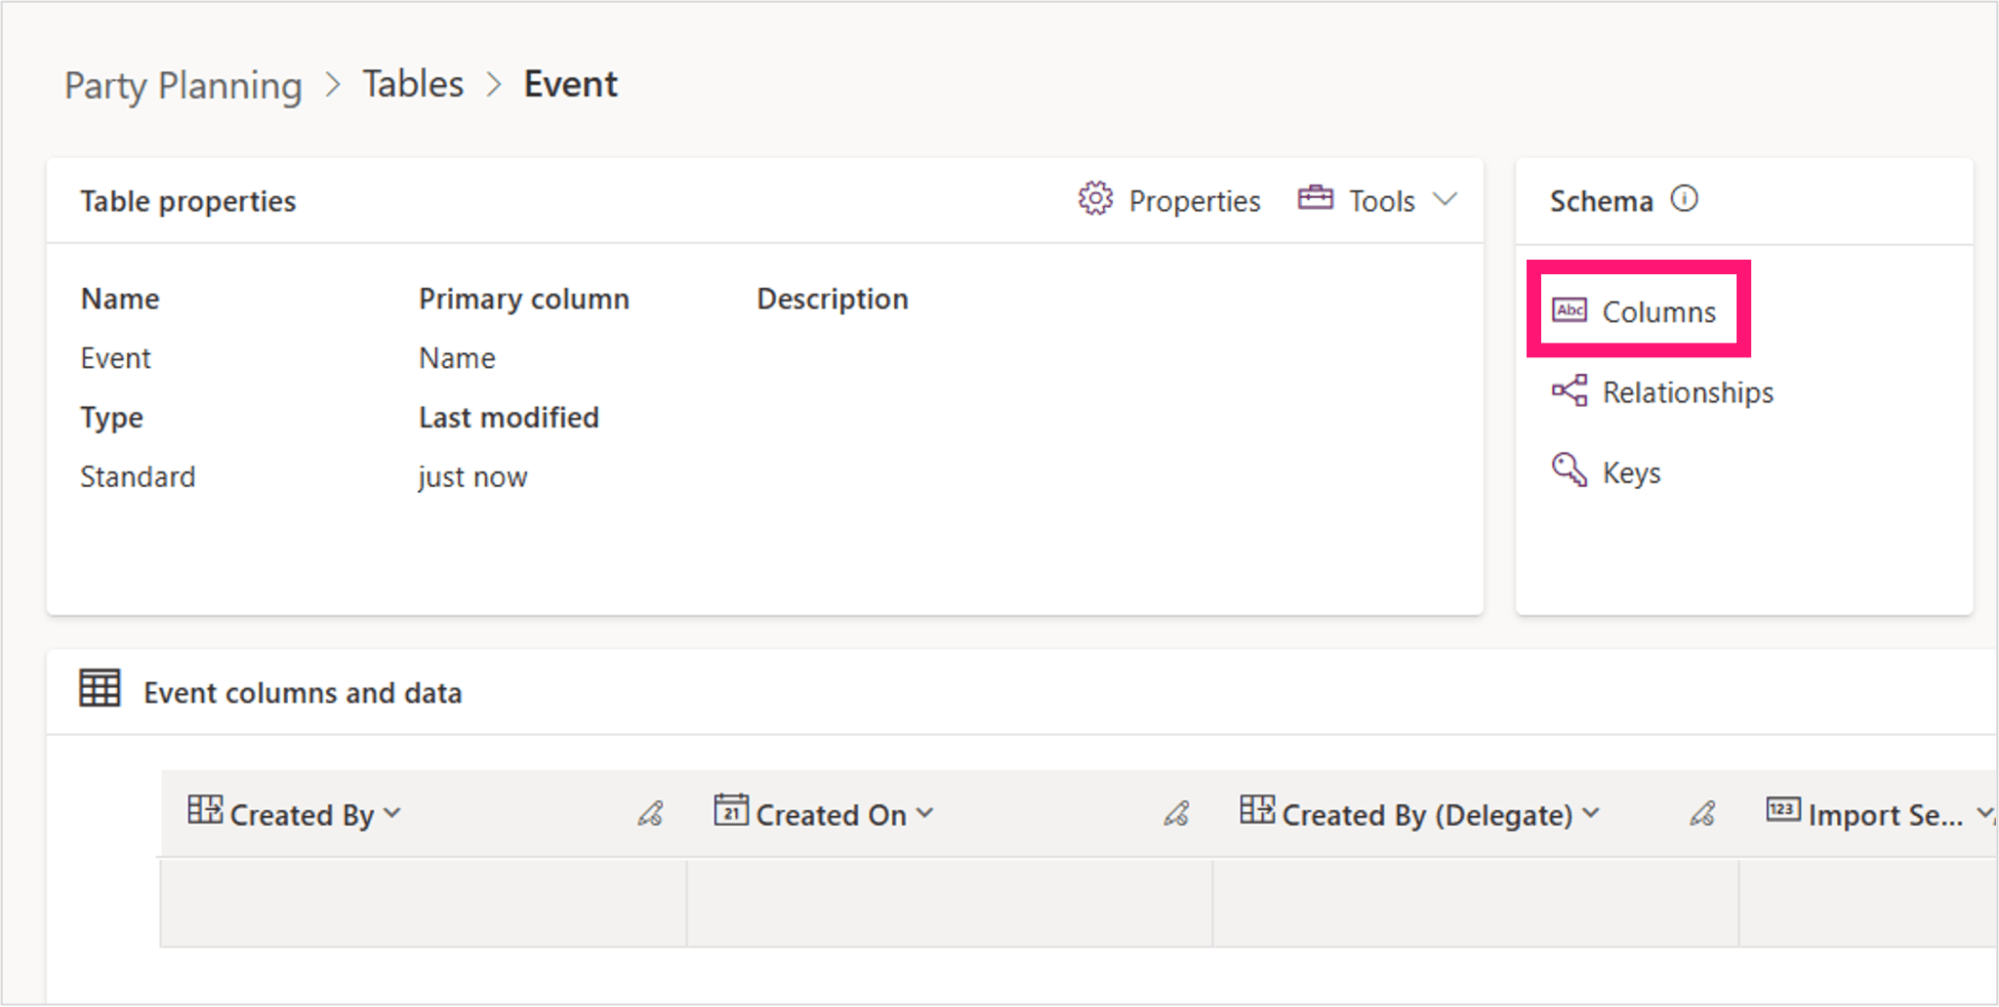Click the Table properties heading

(188, 201)
